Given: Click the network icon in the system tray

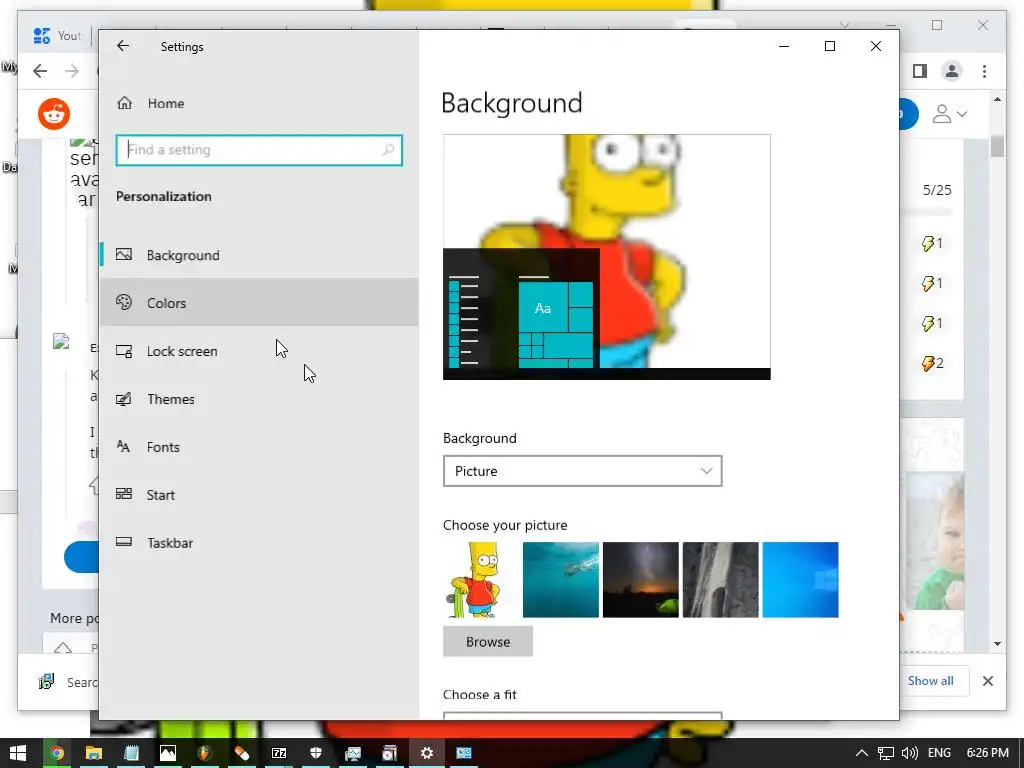Looking at the screenshot, I should click(886, 753).
